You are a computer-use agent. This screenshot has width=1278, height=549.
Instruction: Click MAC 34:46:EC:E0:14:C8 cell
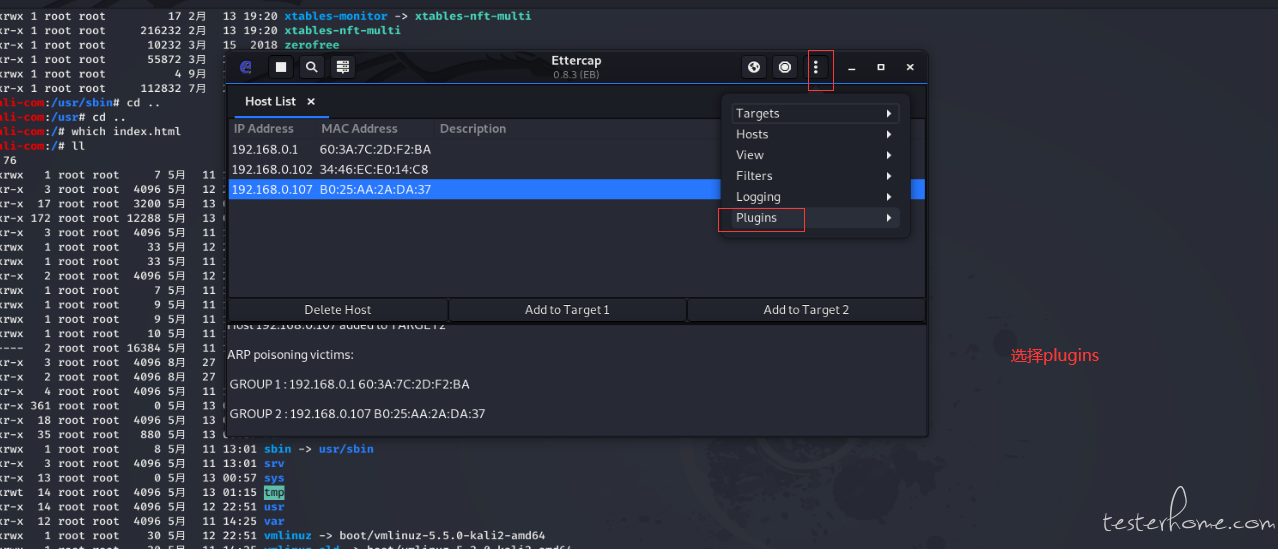tap(374, 169)
